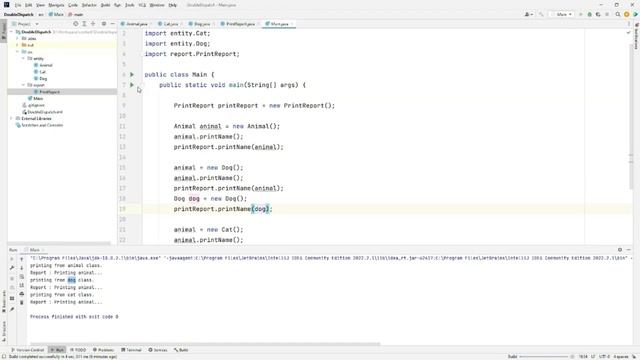Open the Services tool window button
The width and height of the screenshot is (640, 360).
[158, 350]
